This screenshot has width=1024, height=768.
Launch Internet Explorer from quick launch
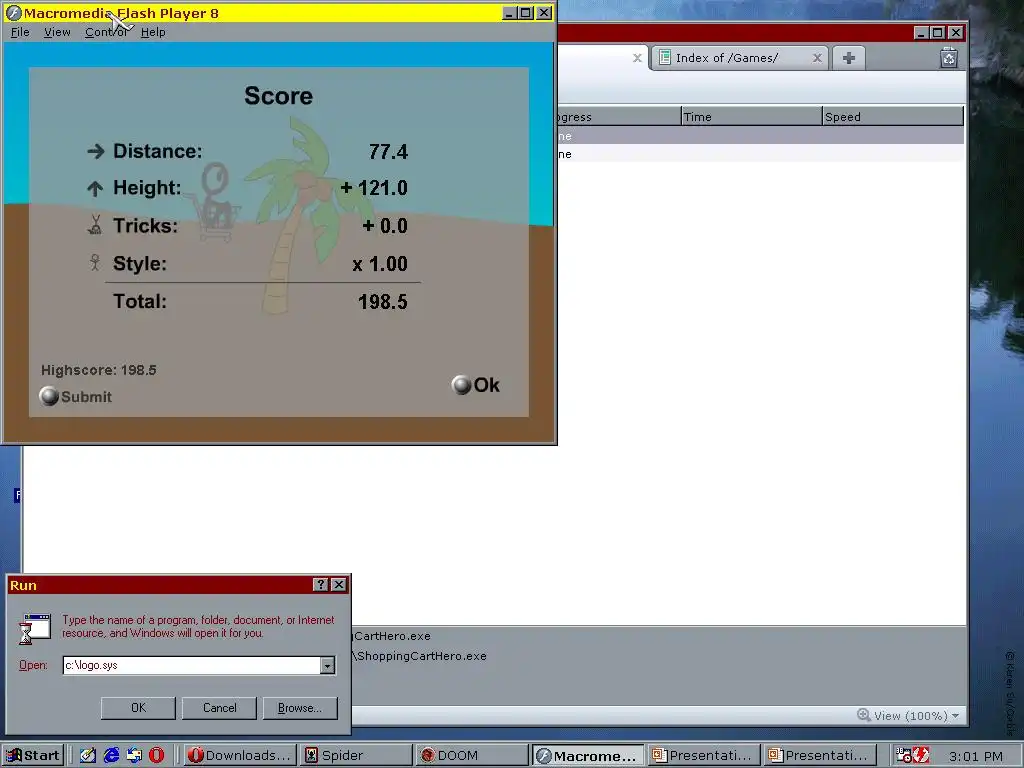pyautogui.click(x=111, y=756)
